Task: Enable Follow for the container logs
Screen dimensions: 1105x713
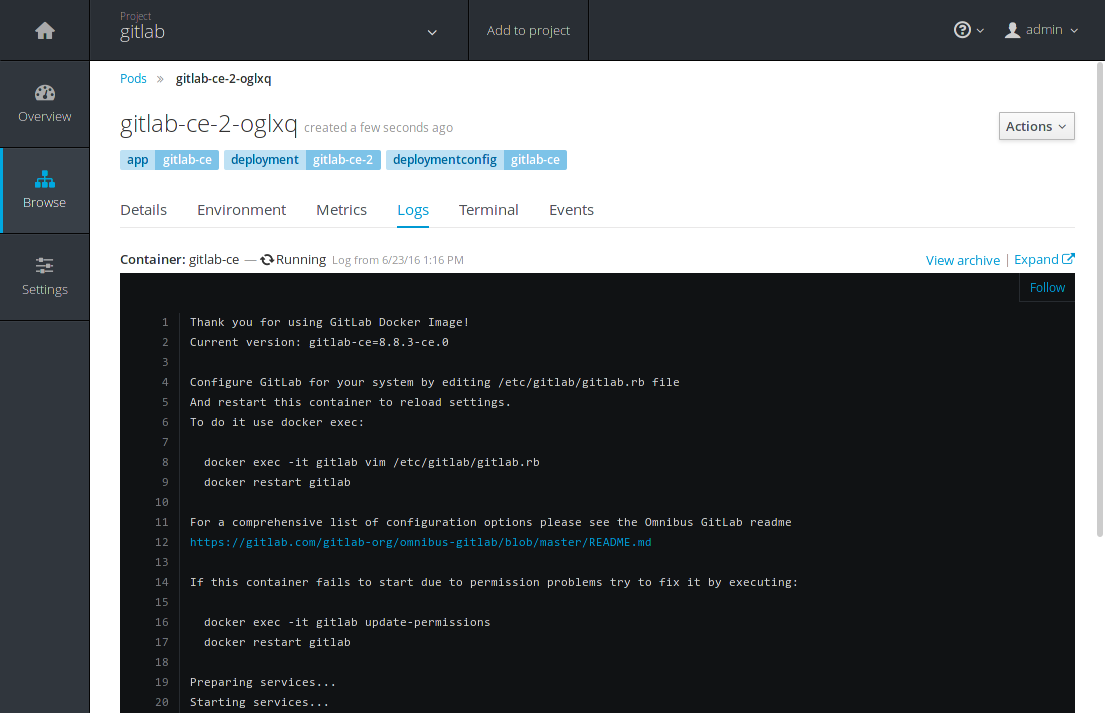Action: (x=1046, y=287)
